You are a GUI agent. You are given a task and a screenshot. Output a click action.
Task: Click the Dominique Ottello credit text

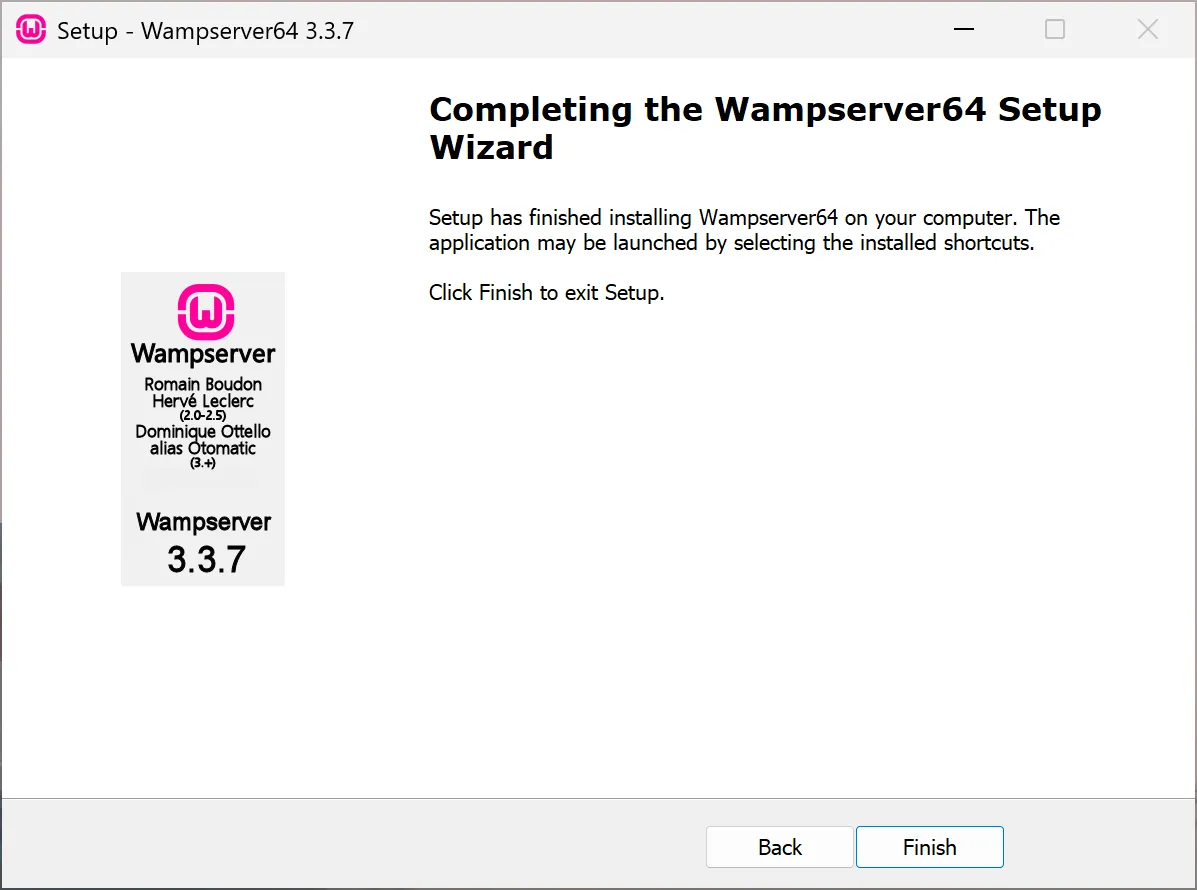click(203, 432)
